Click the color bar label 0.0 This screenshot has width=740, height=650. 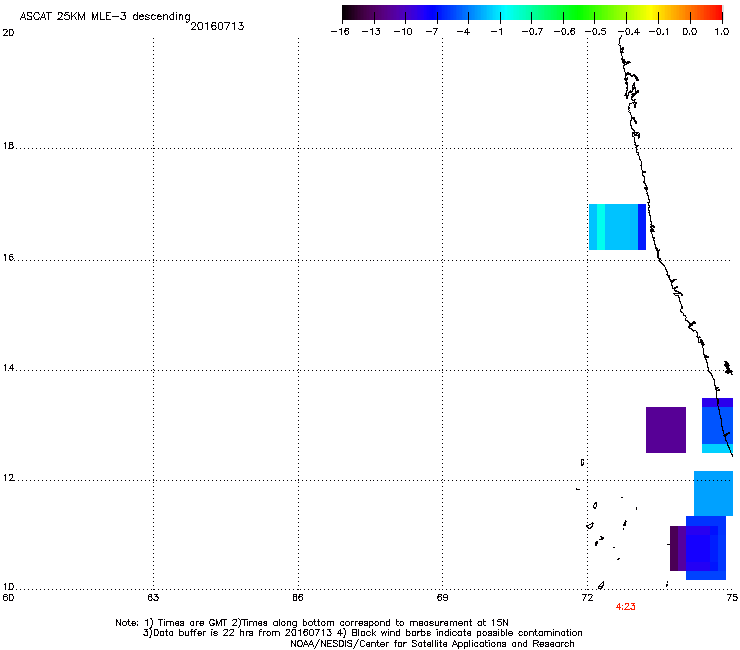coord(690,32)
